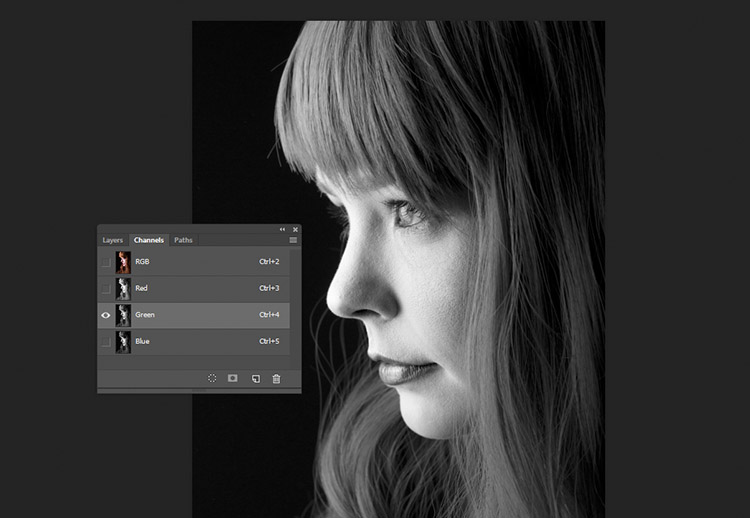This screenshot has height=518, width=750.
Task: Select the RGB channel name
Action: pos(142,262)
